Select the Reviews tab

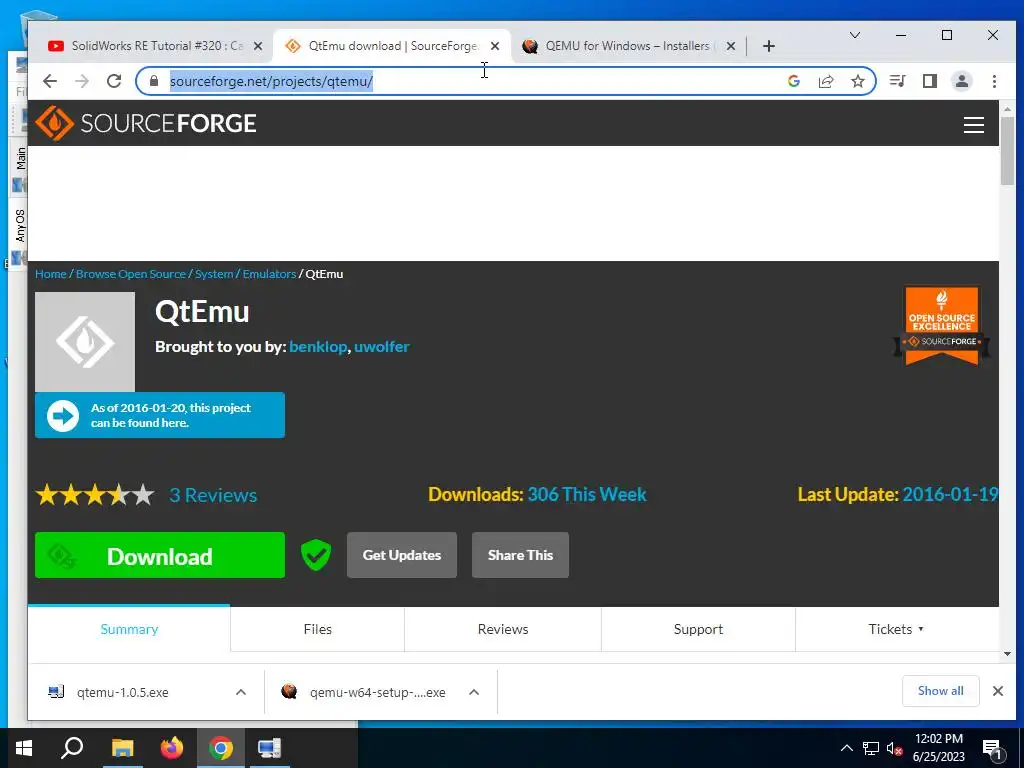tap(503, 629)
